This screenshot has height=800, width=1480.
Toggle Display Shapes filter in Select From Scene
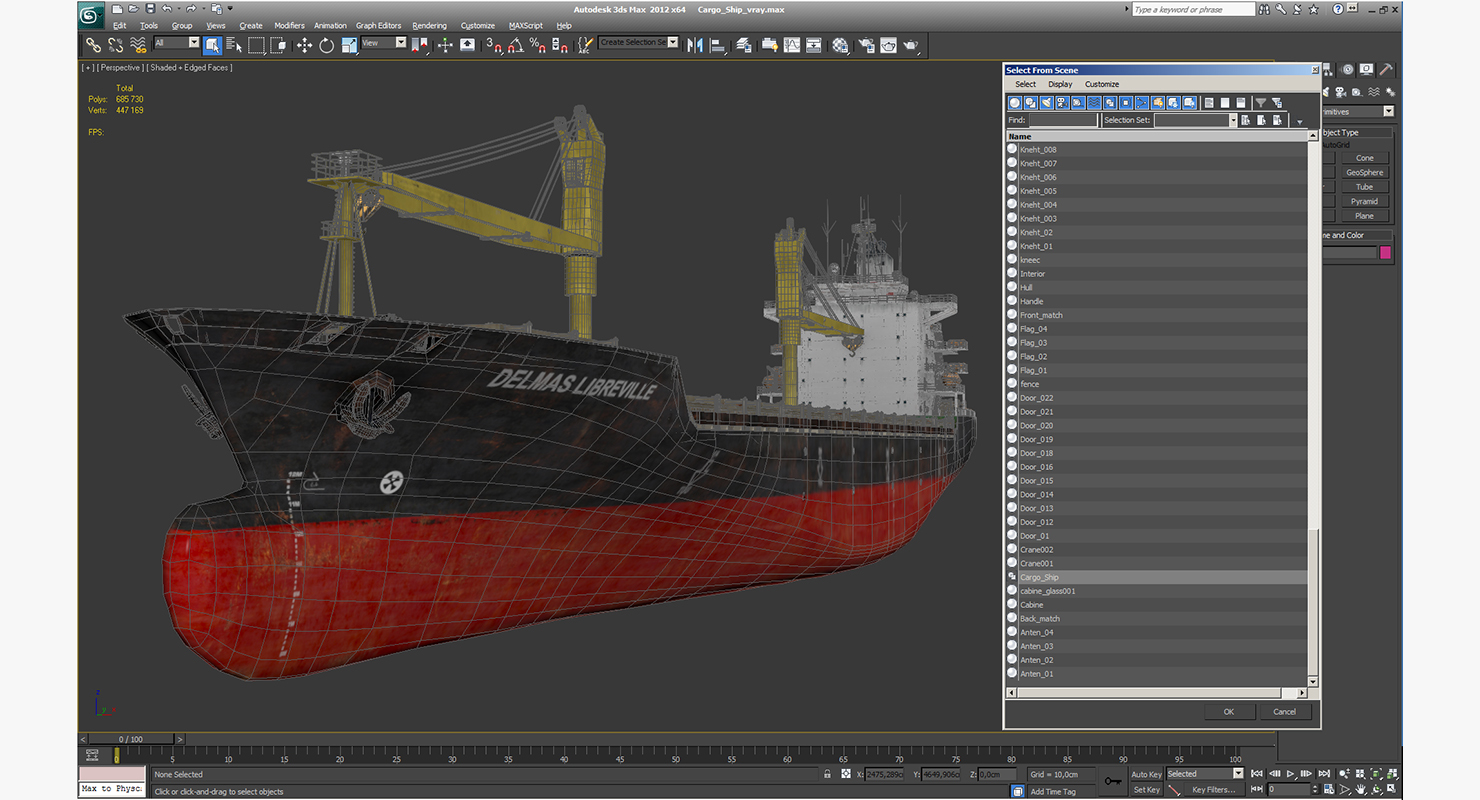pyautogui.click(x=1031, y=102)
